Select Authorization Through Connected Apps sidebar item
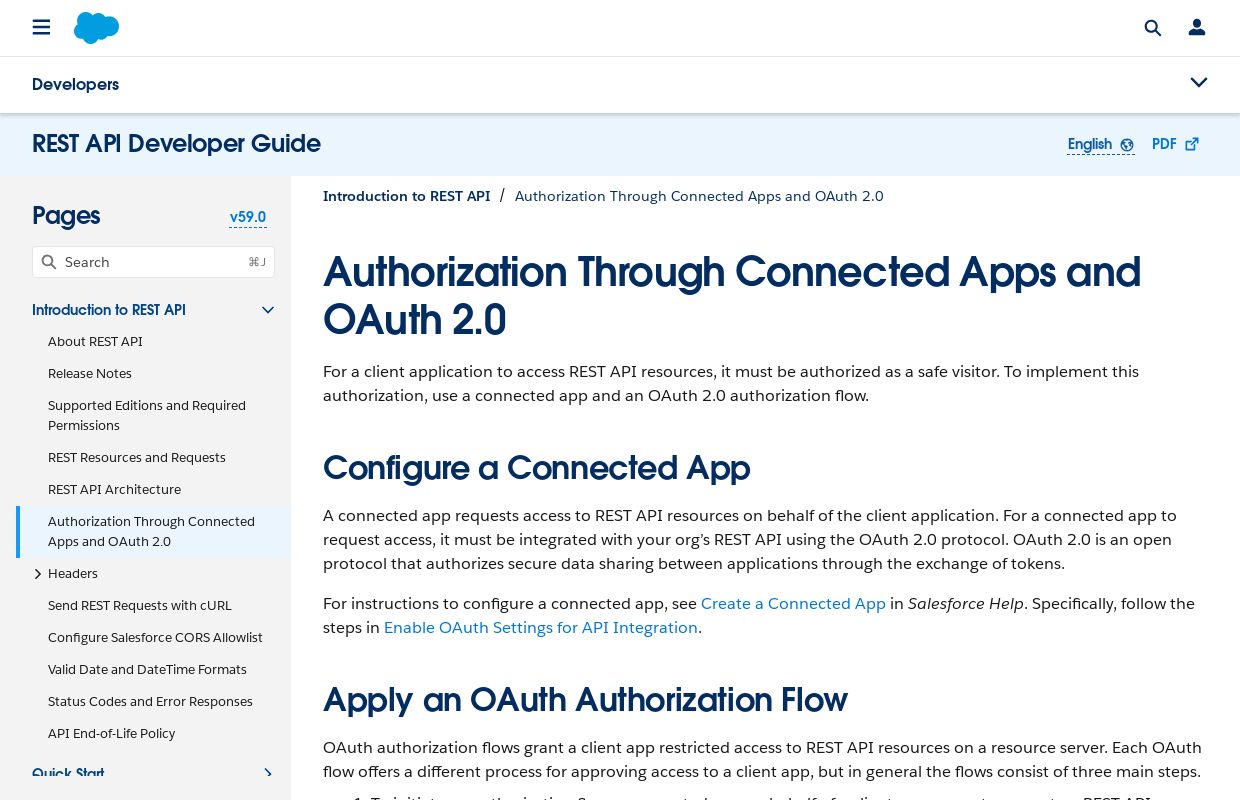Viewport: 1240px width, 800px height. 151,532
